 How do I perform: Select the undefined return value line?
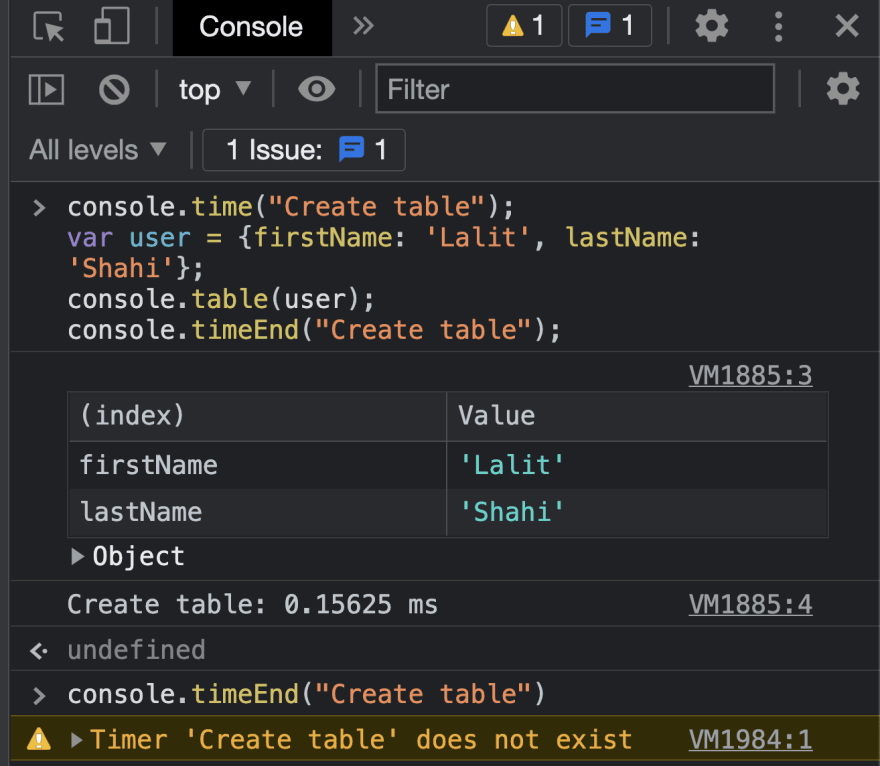[136, 650]
